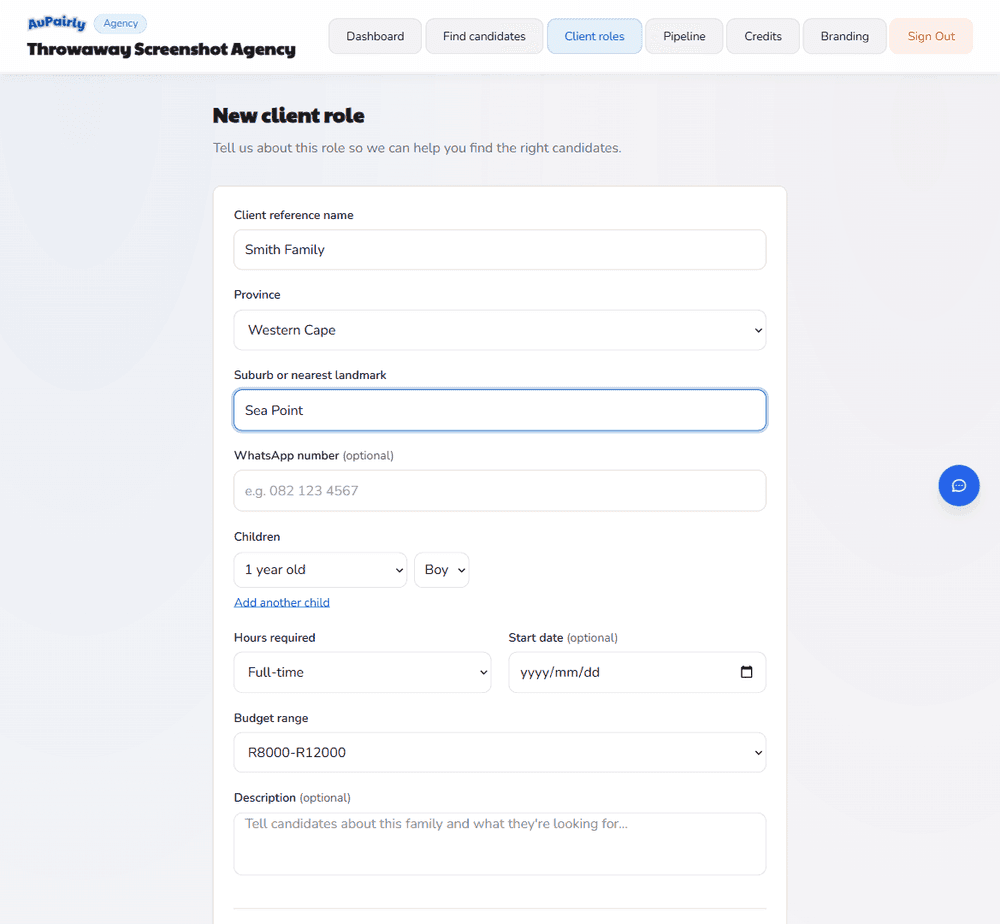This screenshot has width=1000, height=924.
Task: Click the Description text area
Action: pyautogui.click(x=500, y=844)
